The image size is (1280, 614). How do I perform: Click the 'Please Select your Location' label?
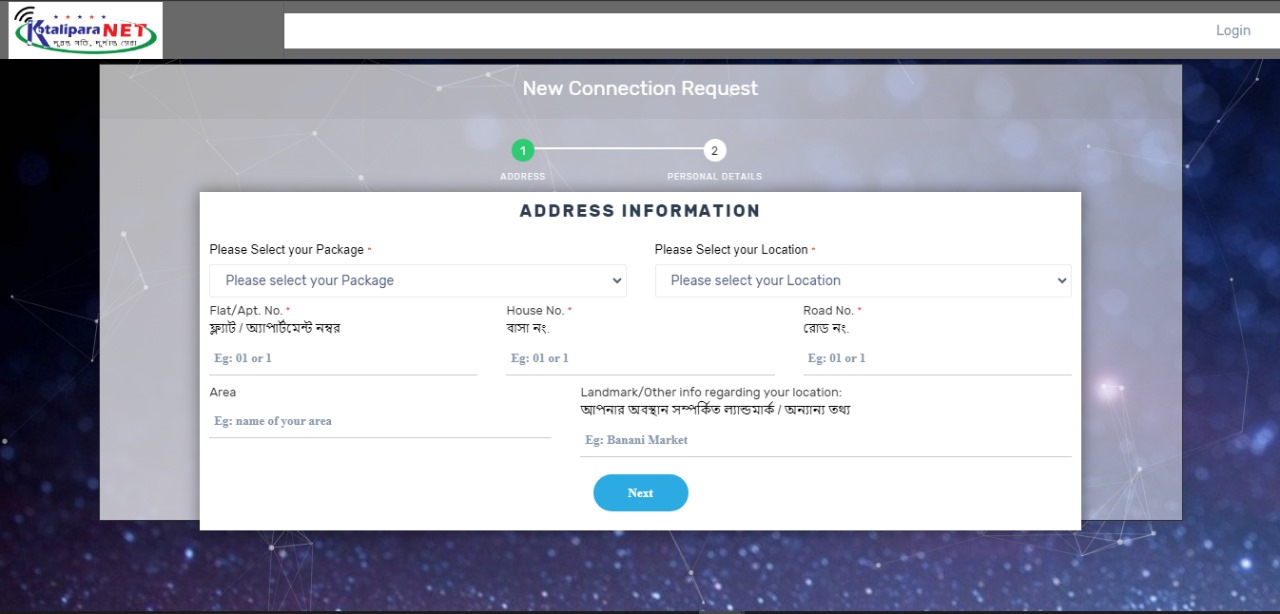pyautogui.click(x=731, y=250)
